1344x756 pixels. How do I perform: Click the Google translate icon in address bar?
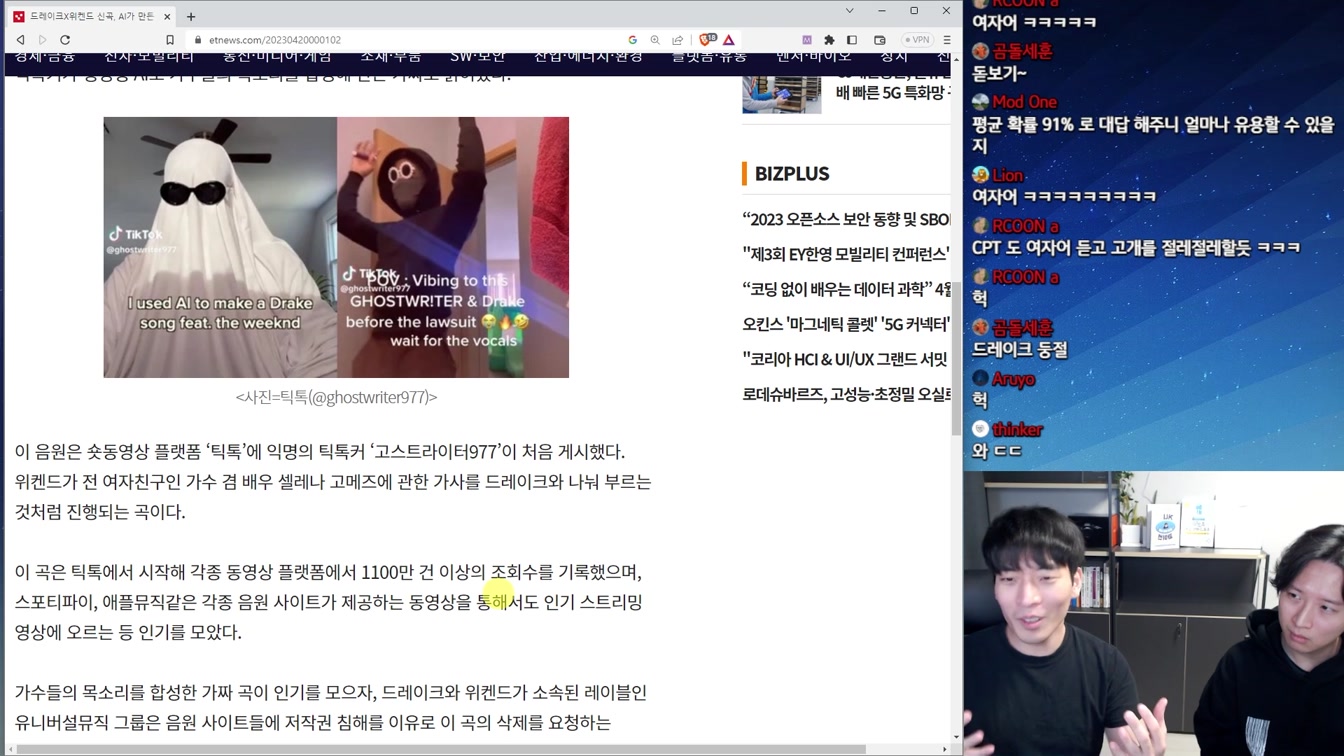tap(633, 40)
